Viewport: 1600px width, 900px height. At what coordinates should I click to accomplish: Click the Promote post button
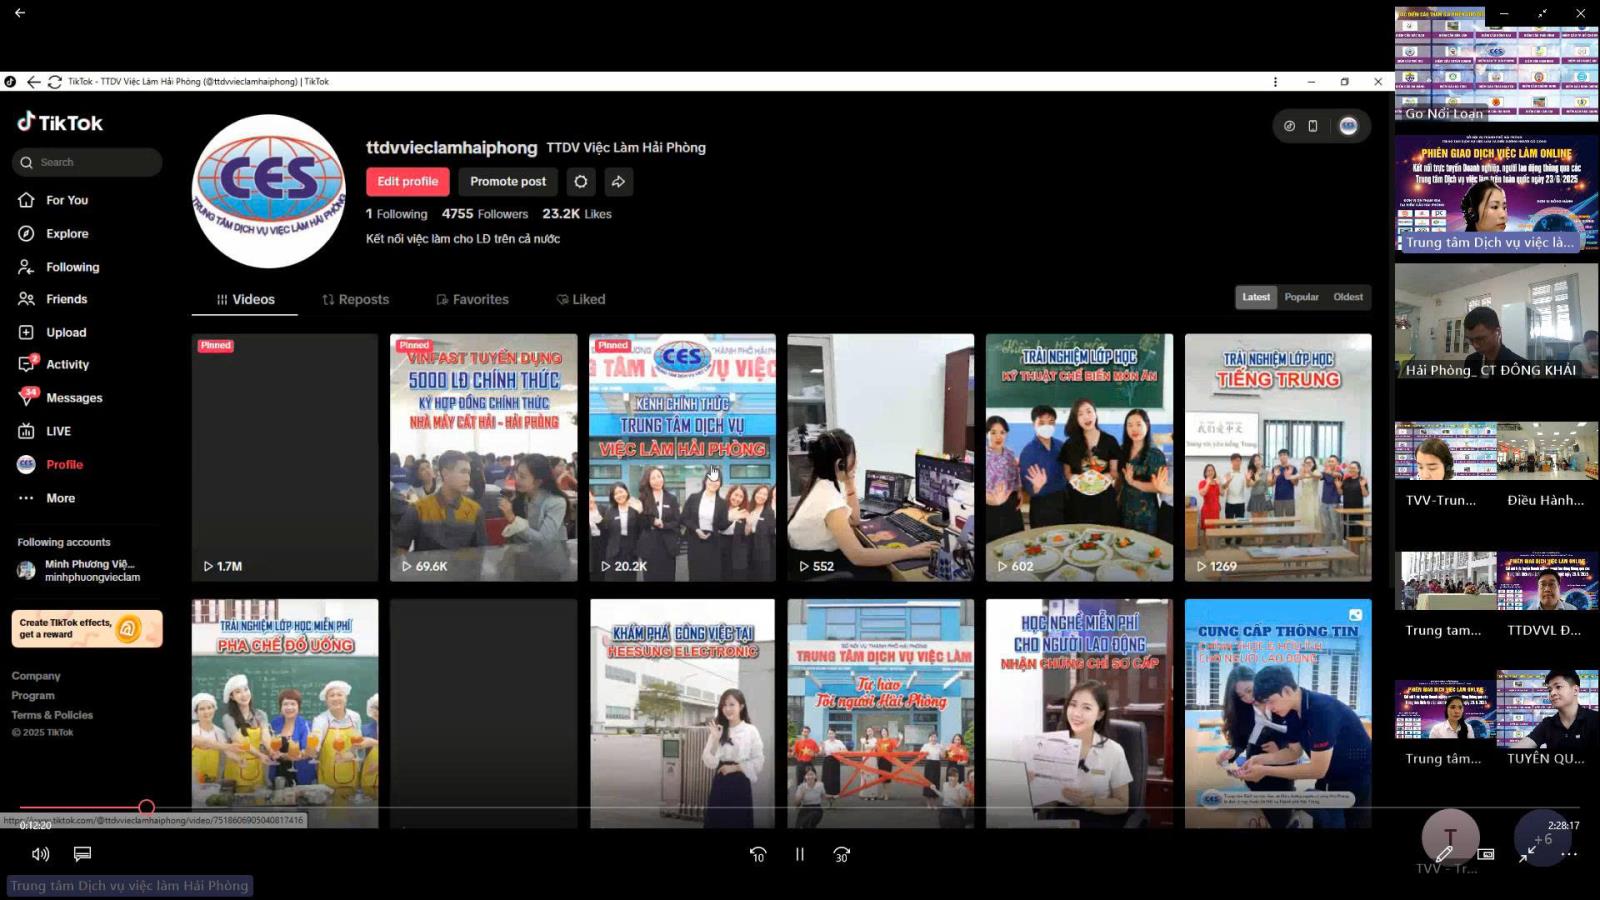508,181
